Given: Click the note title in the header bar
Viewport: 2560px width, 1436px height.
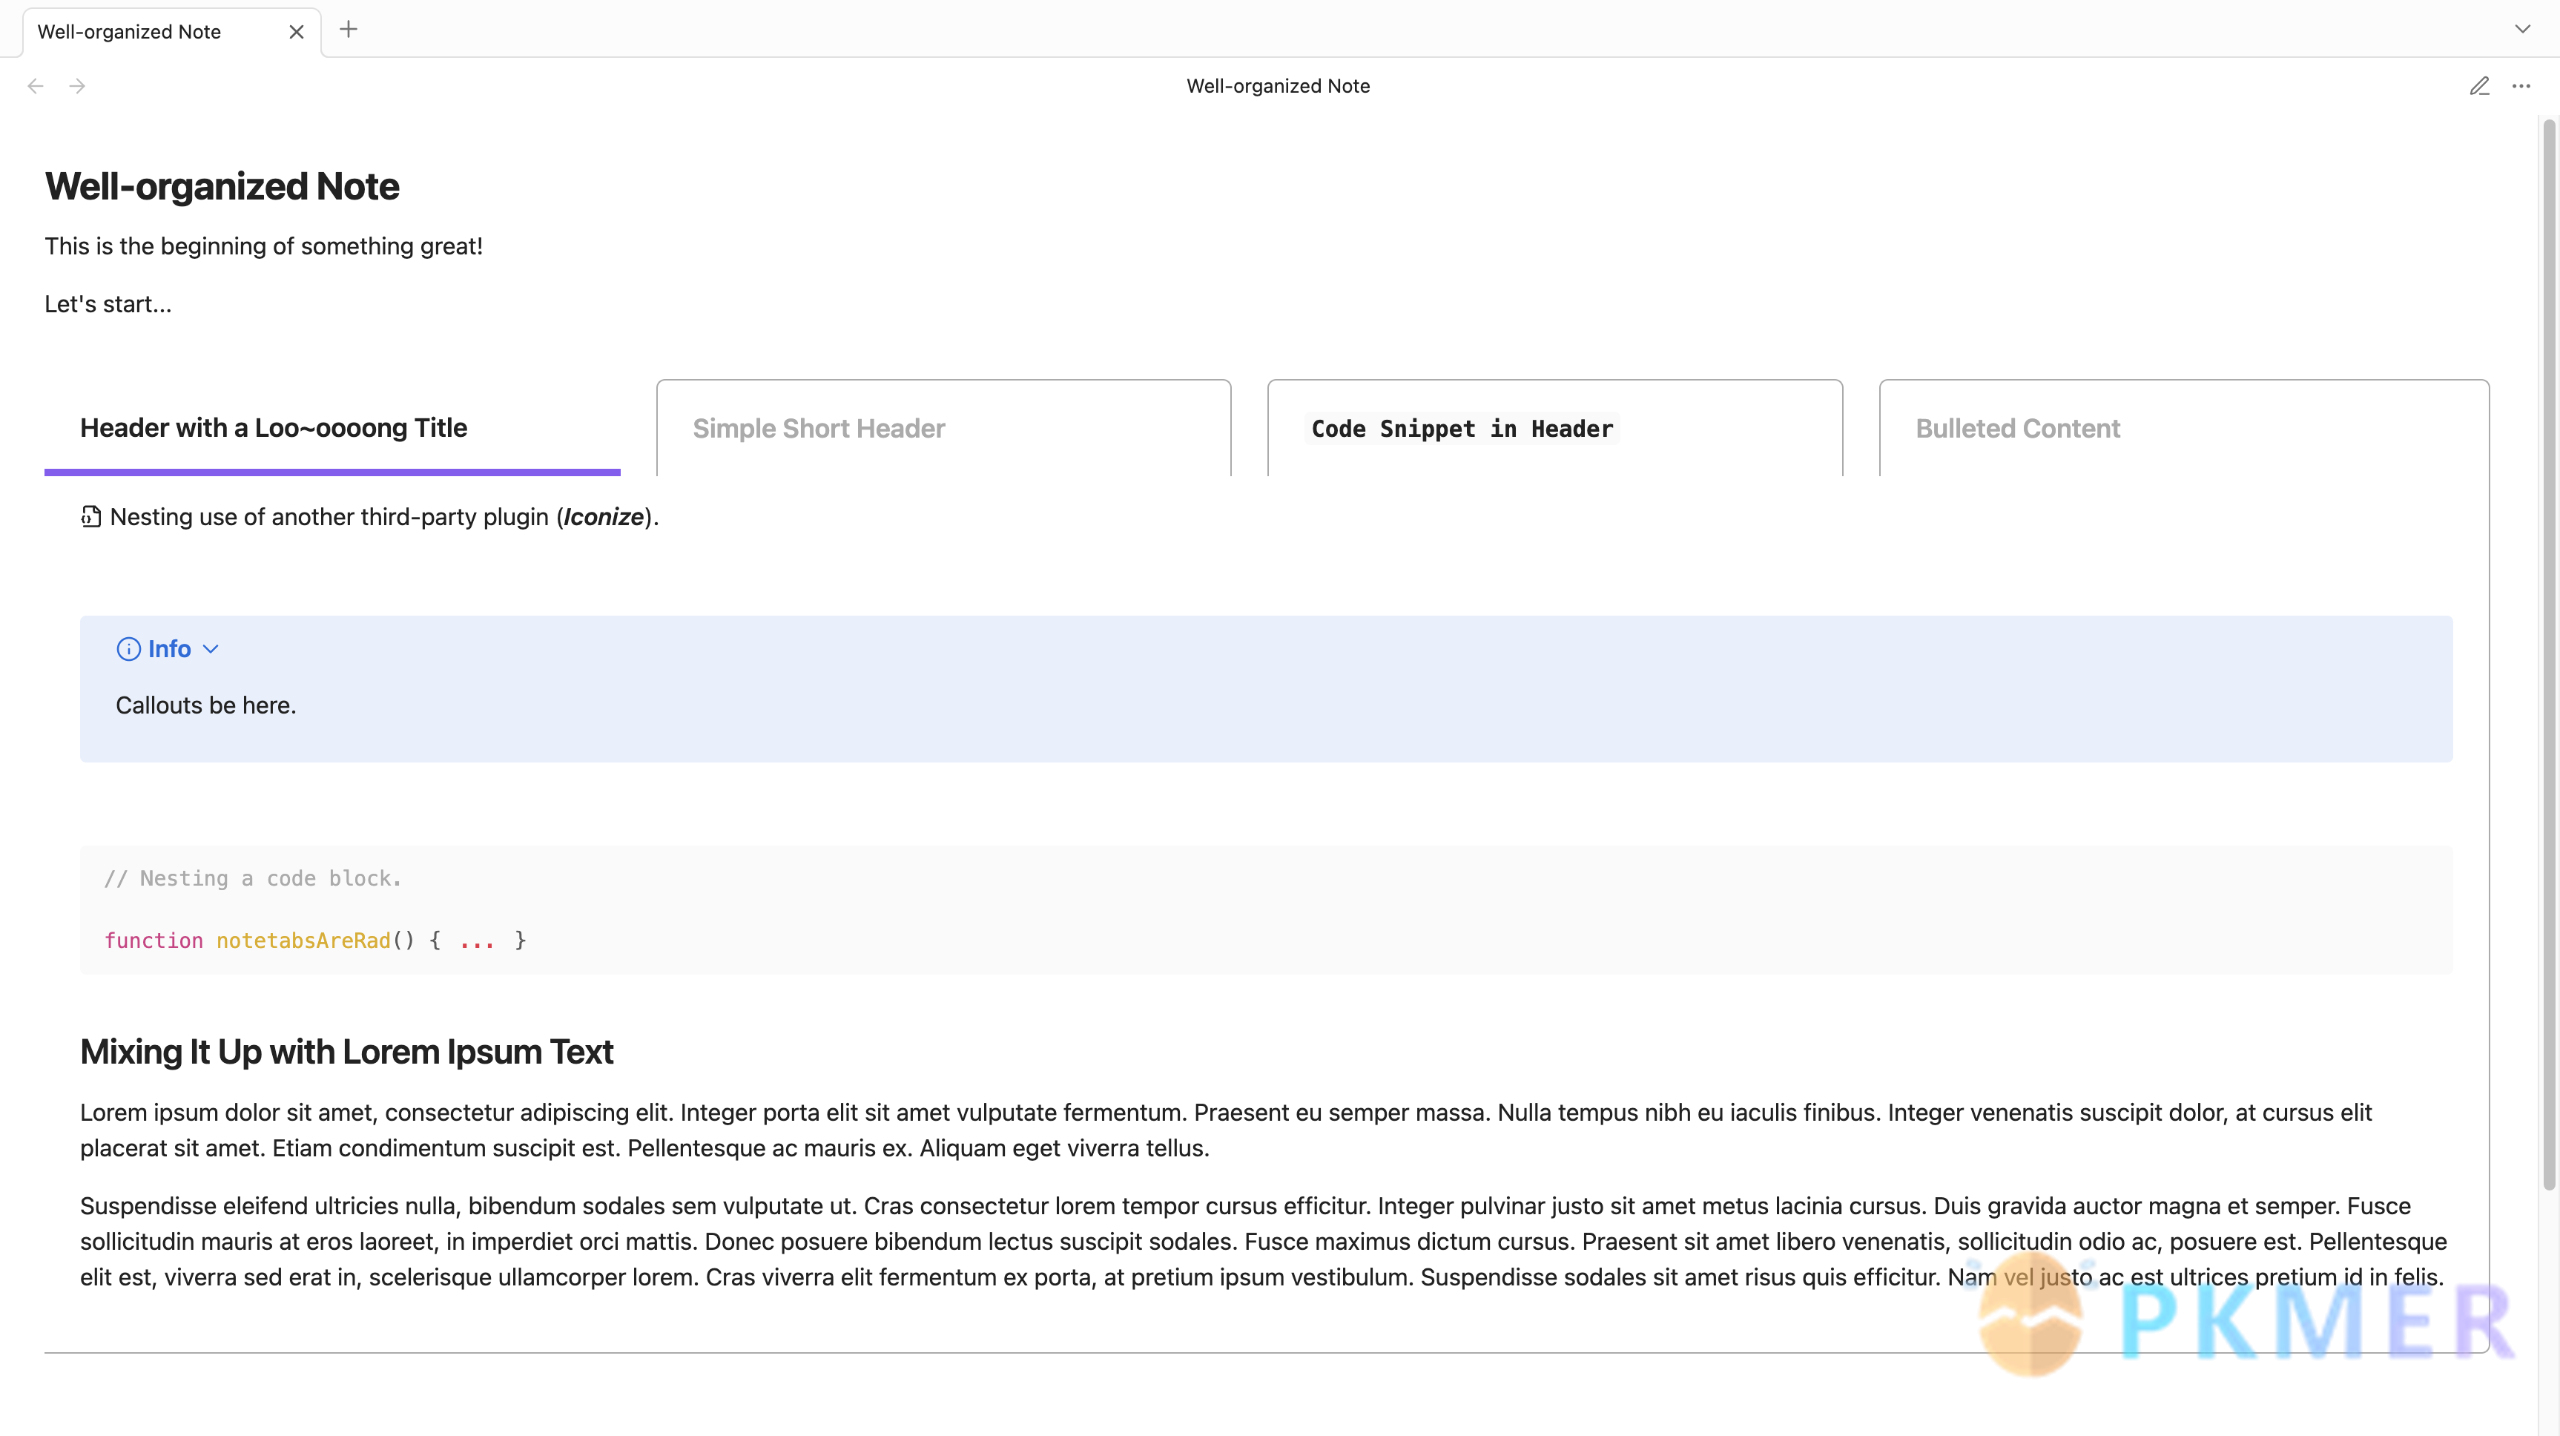Looking at the screenshot, I should click(x=1277, y=86).
